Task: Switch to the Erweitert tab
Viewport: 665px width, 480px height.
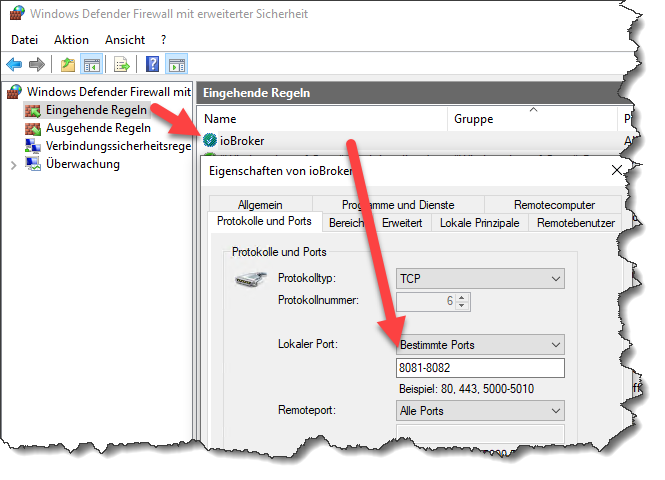Action: (402, 223)
